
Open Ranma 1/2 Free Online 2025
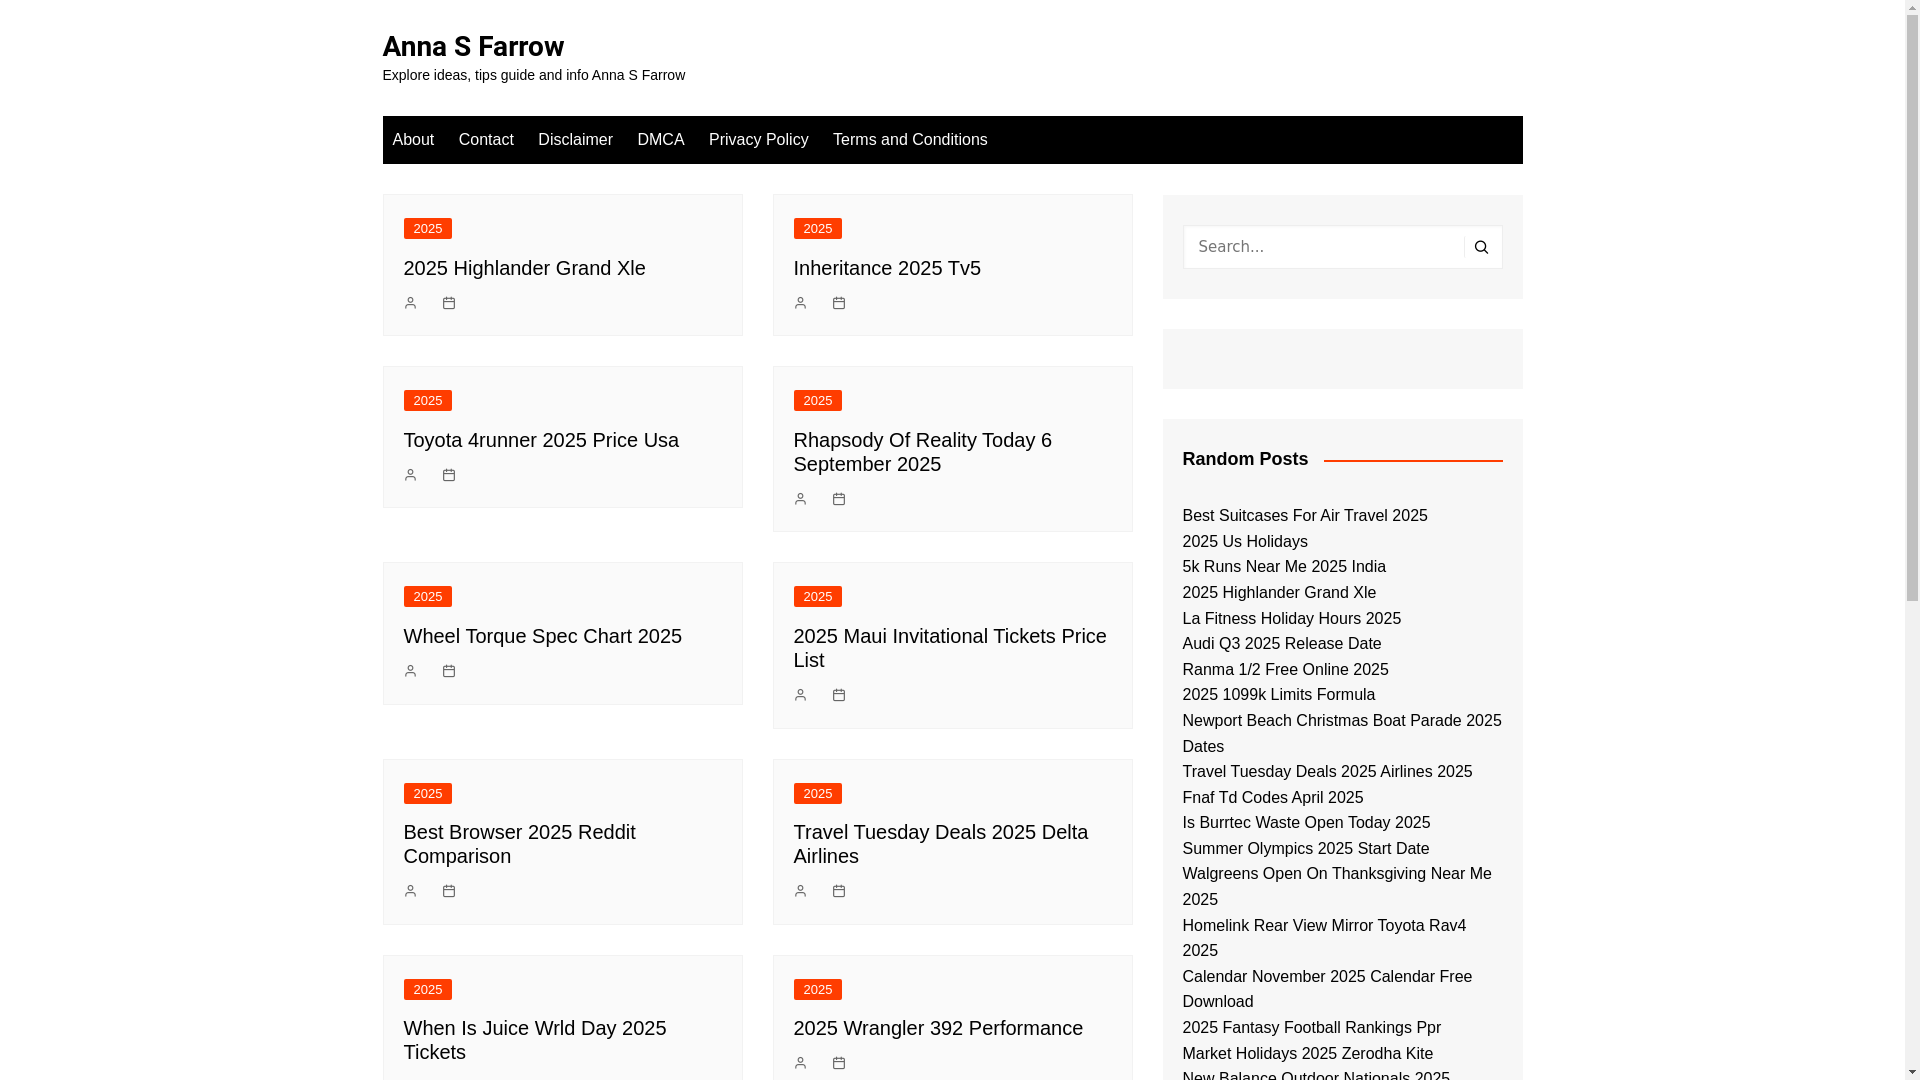click(1285, 670)
